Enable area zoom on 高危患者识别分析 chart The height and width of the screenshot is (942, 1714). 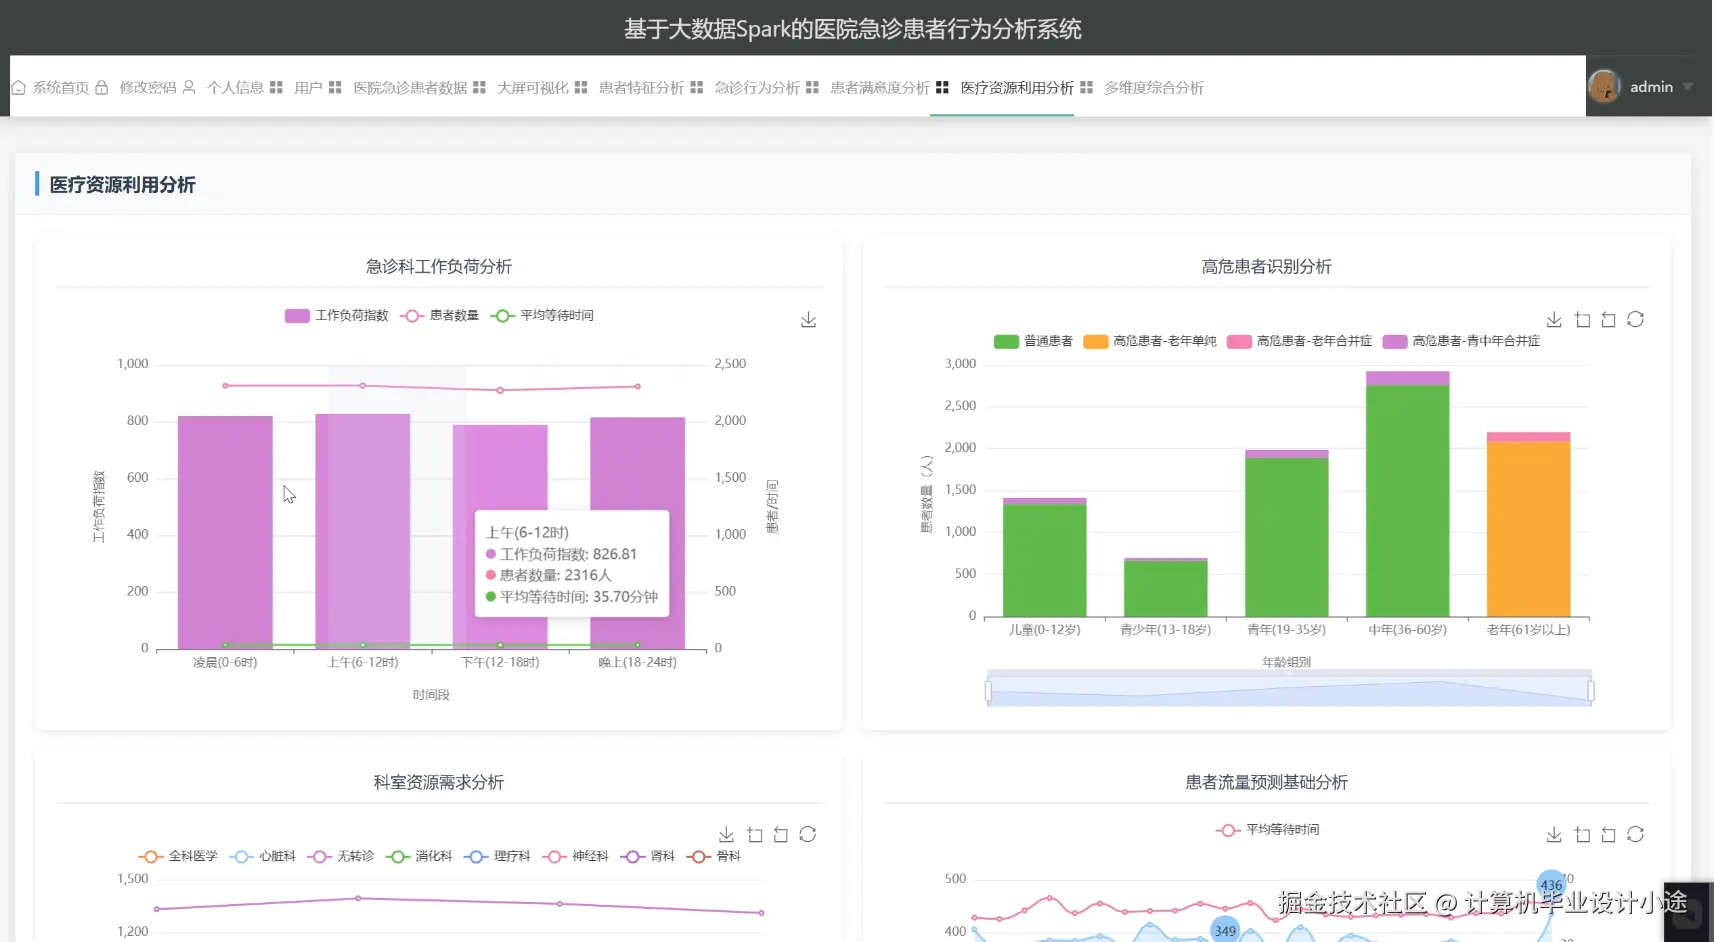coord(1582,319)
